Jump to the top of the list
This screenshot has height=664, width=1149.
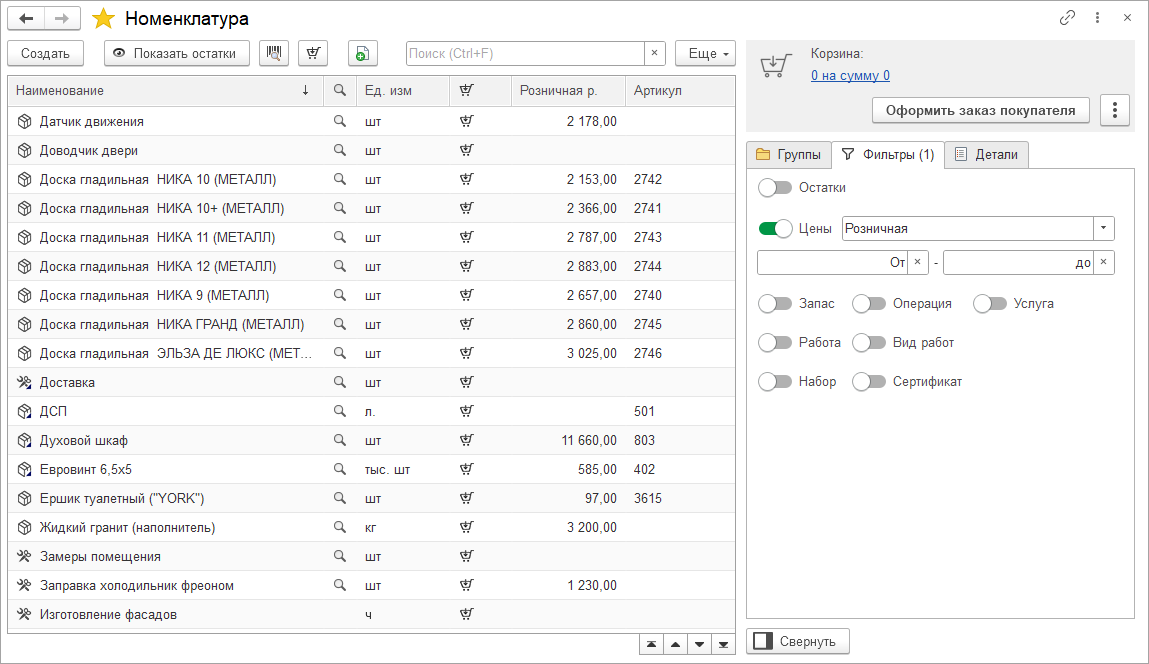(x=651, y=644)
